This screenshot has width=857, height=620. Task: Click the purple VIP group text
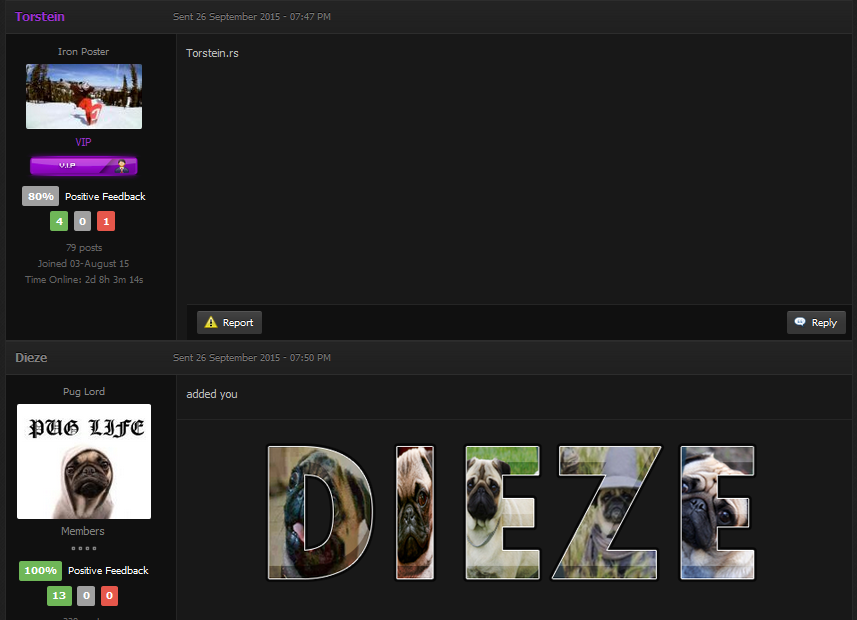(83, 142)
